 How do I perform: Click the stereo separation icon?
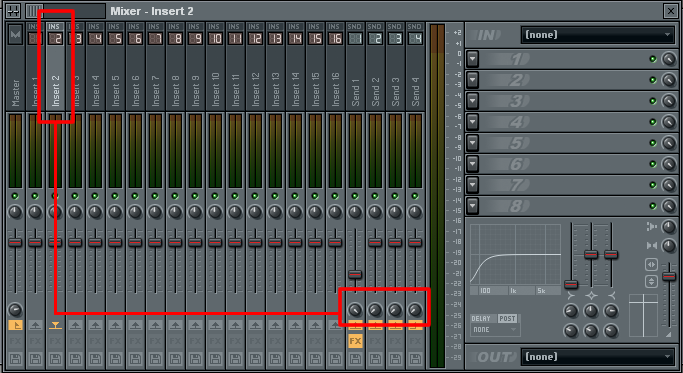(x=652, y=246)
